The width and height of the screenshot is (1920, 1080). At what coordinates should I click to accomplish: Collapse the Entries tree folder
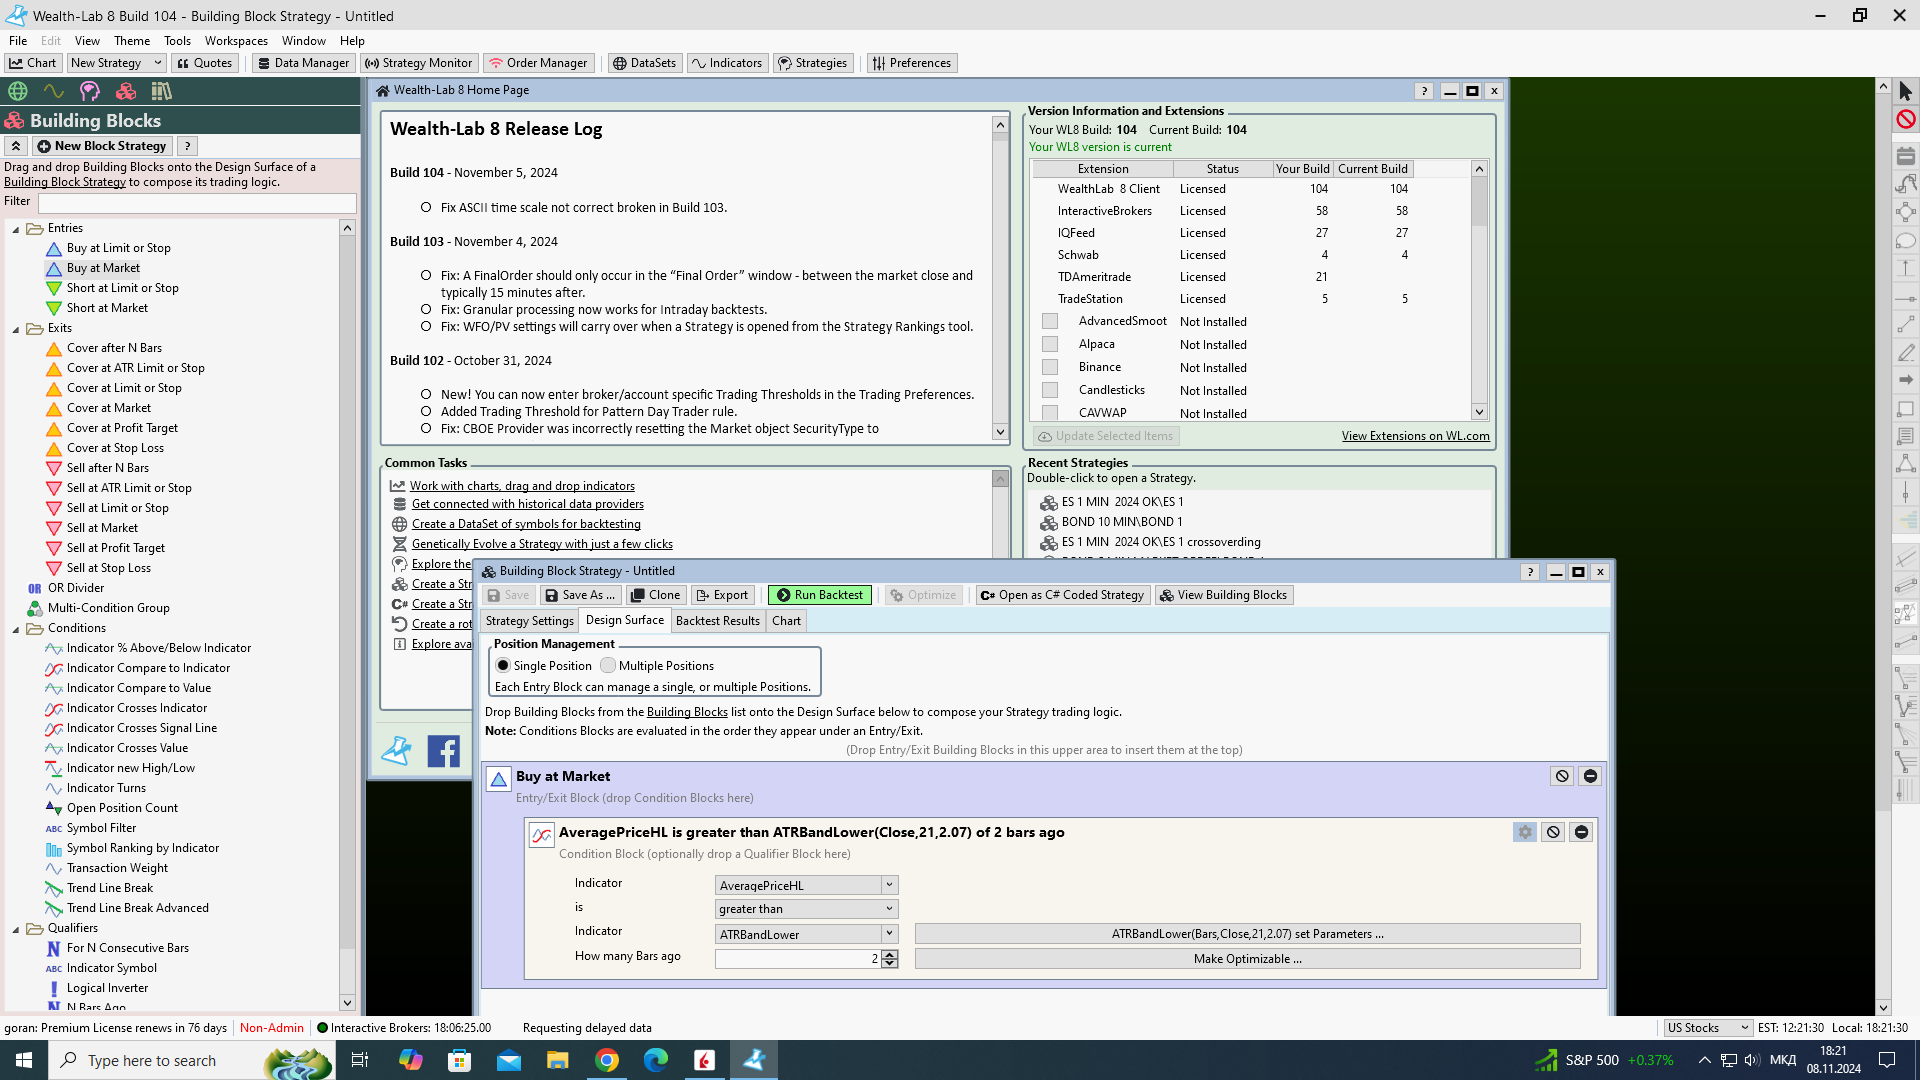[x=16, y=229]
